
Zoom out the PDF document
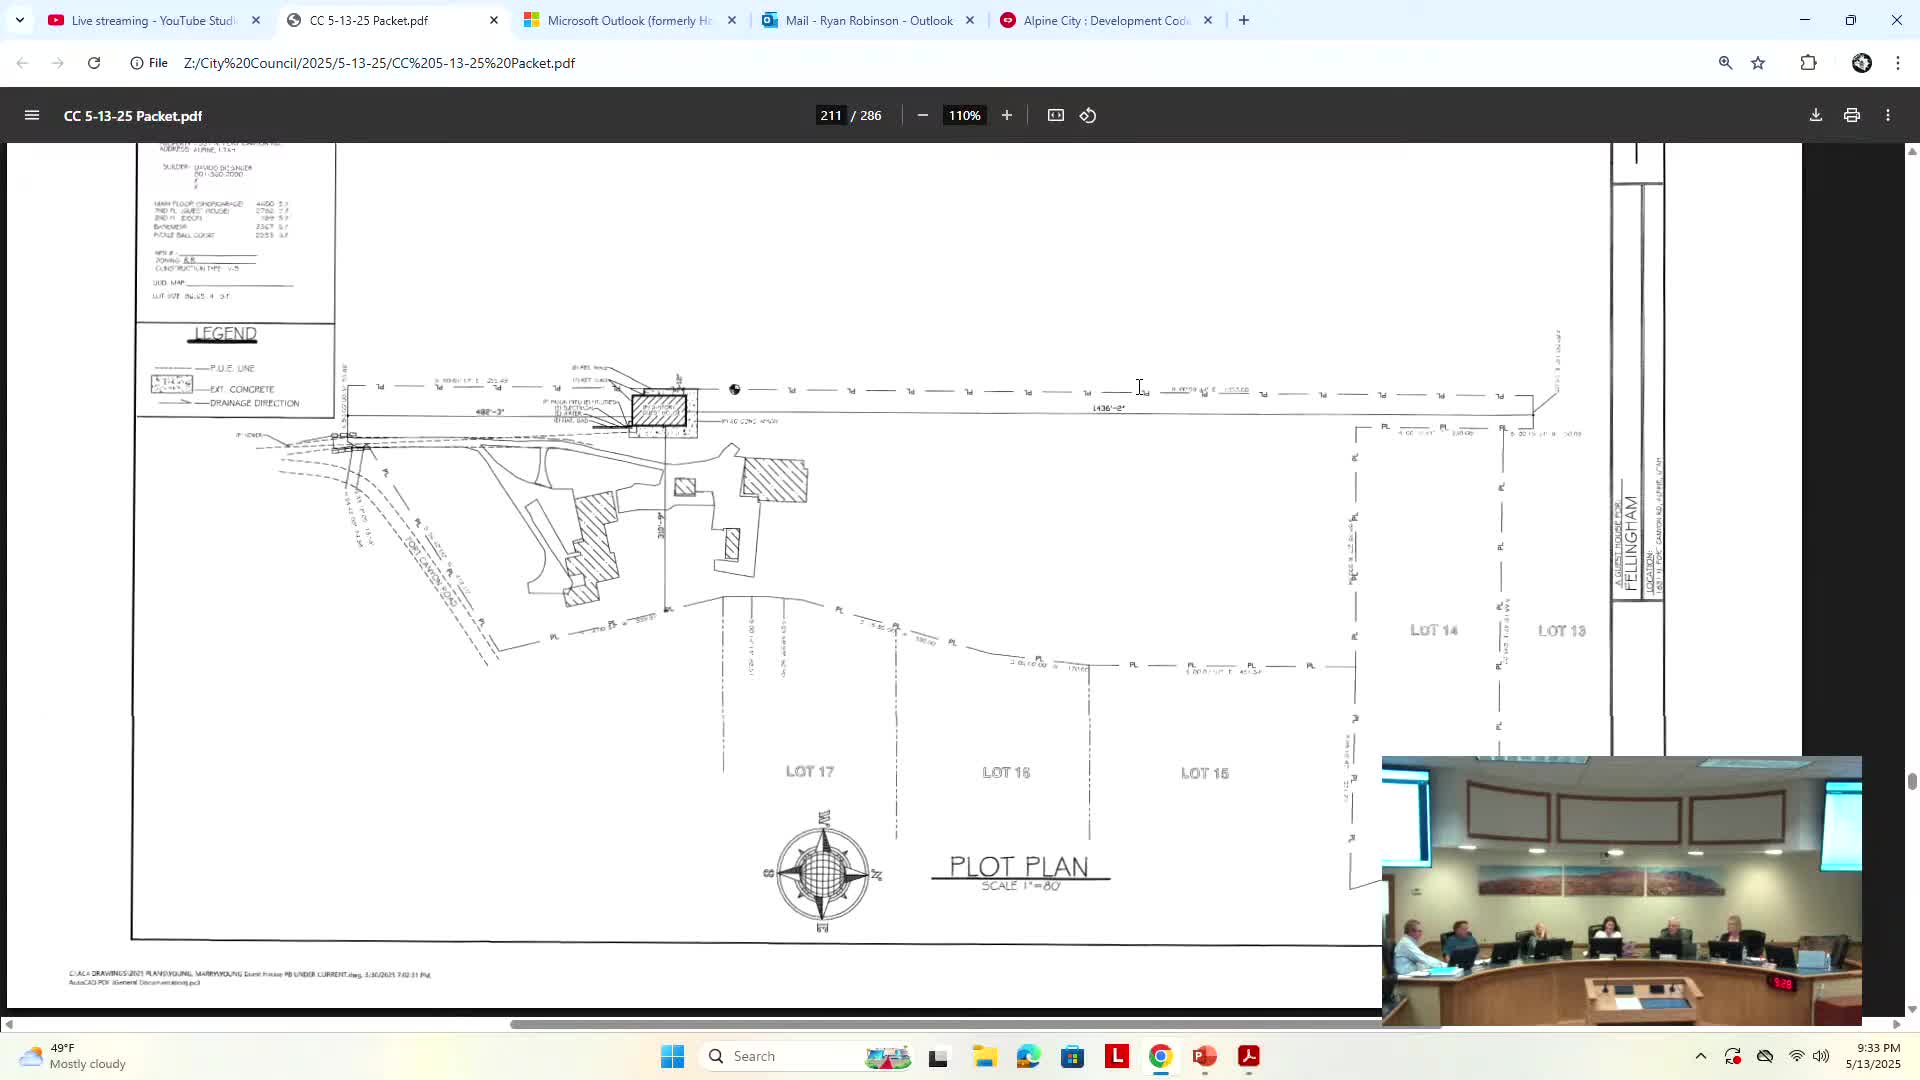[x=922, y=116]
